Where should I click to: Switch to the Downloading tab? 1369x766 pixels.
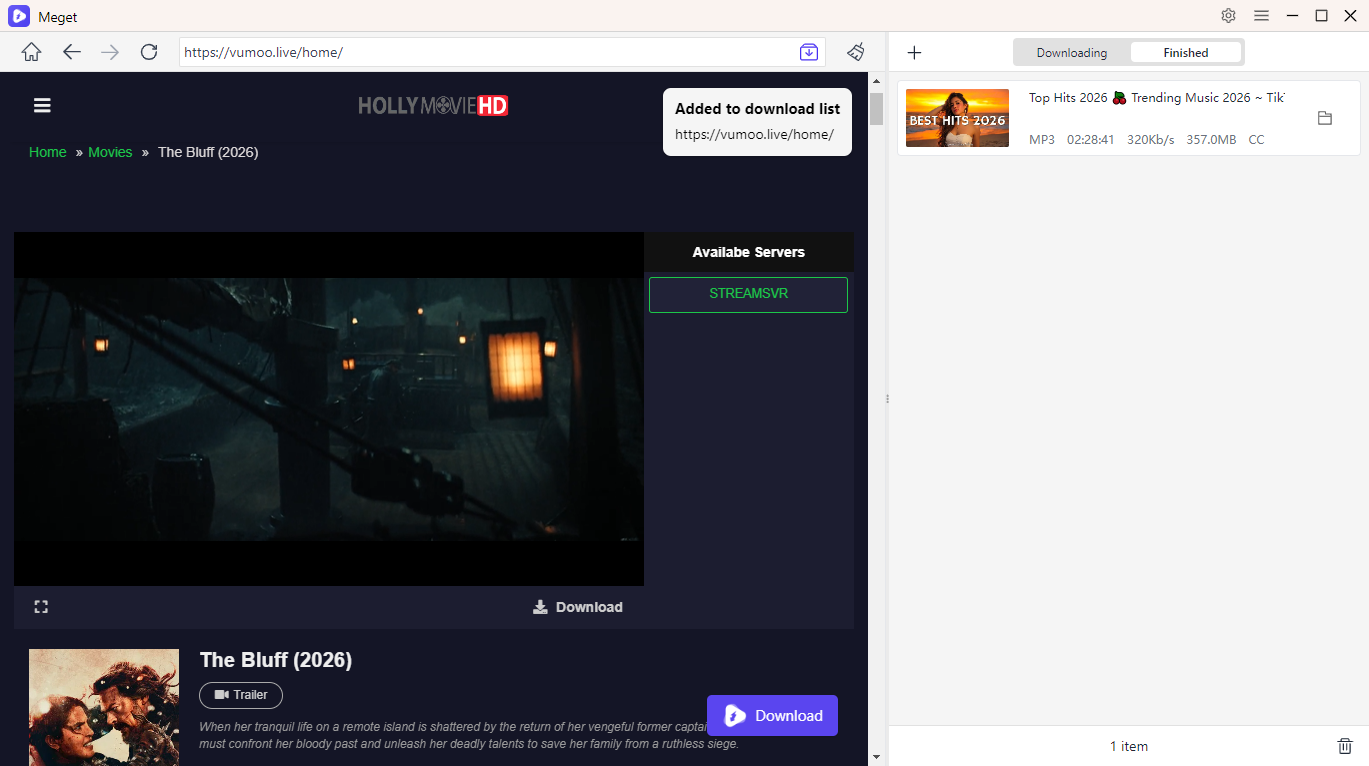(x=1071, y=53)
